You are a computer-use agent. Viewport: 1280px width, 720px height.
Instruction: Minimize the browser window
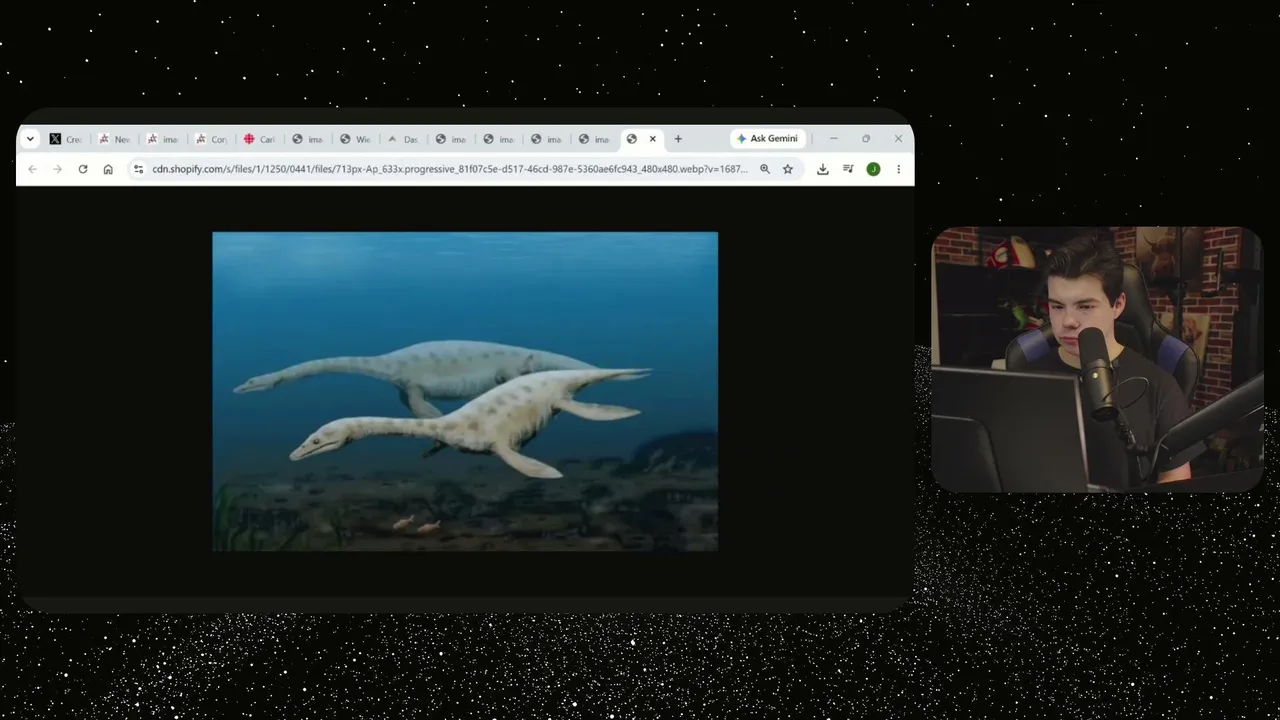click(x=833, y=139)
